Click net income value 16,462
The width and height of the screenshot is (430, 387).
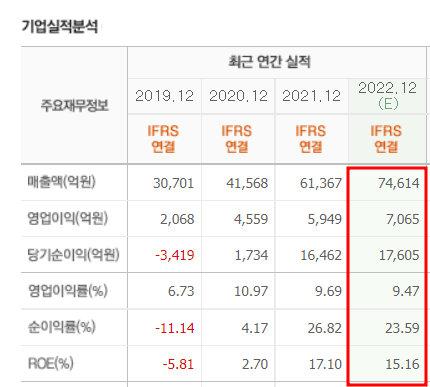click(321, 255)
